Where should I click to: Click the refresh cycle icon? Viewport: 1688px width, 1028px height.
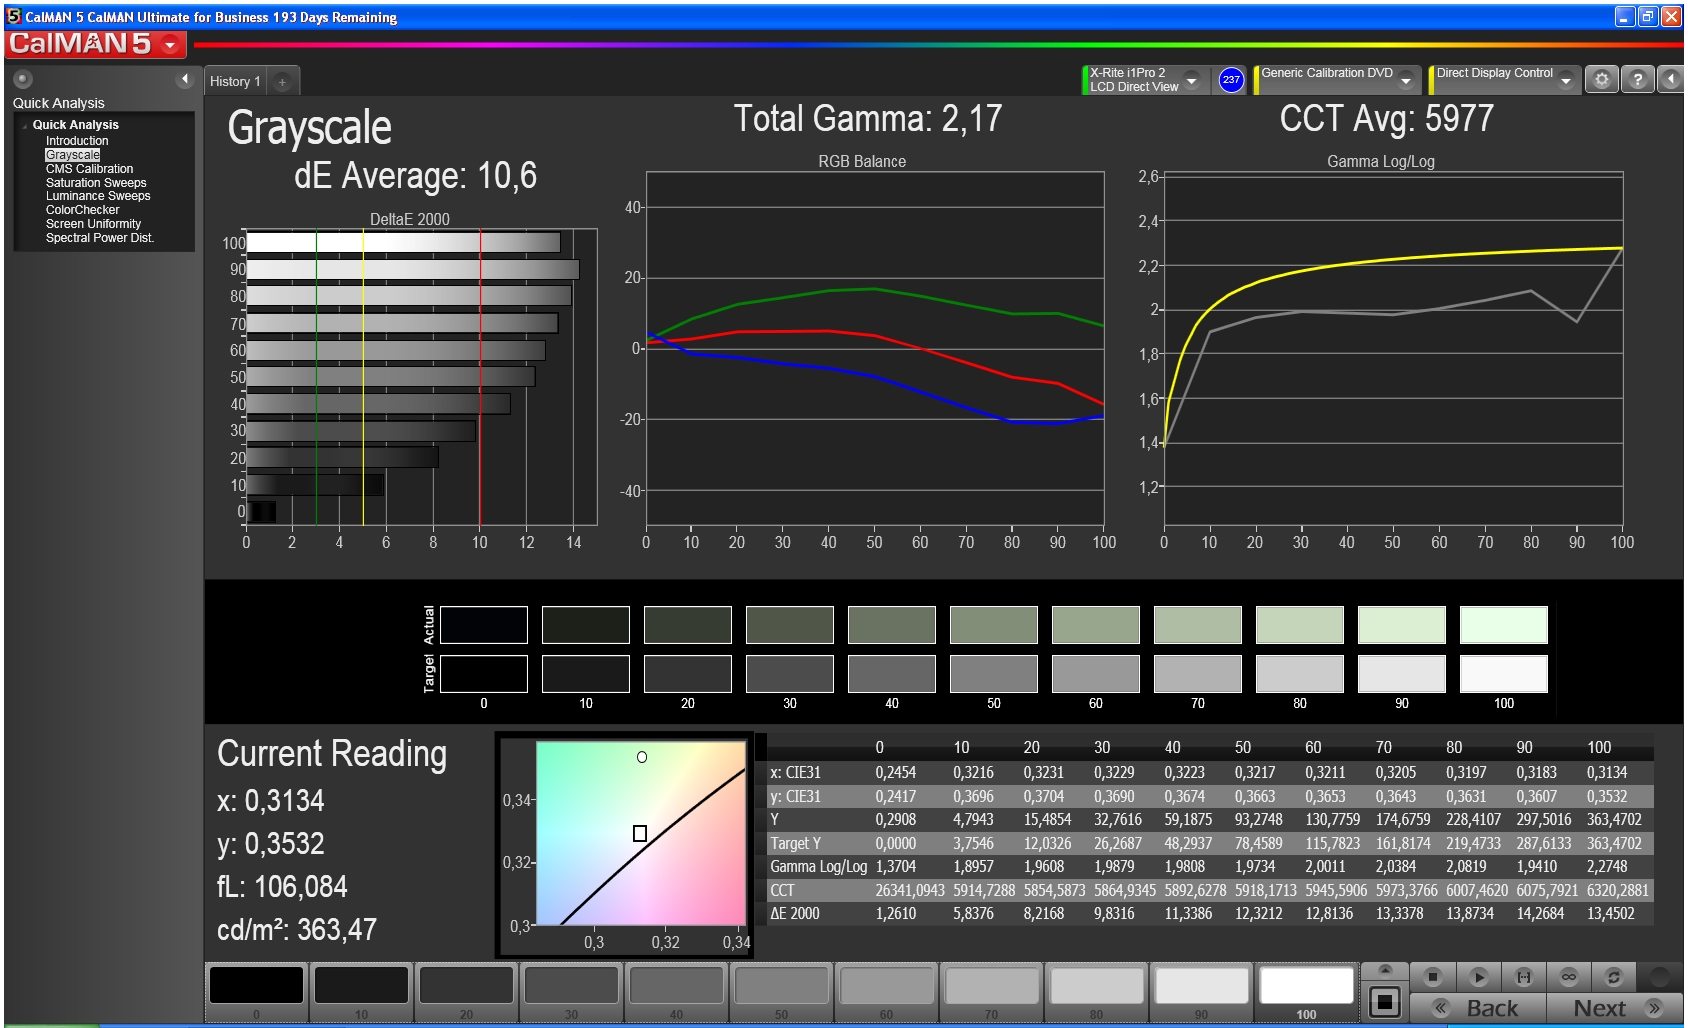point(1613,977)
